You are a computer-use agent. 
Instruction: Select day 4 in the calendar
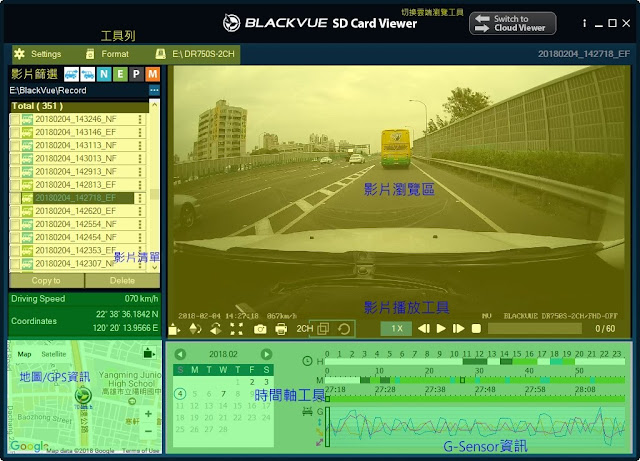point(180,394)
